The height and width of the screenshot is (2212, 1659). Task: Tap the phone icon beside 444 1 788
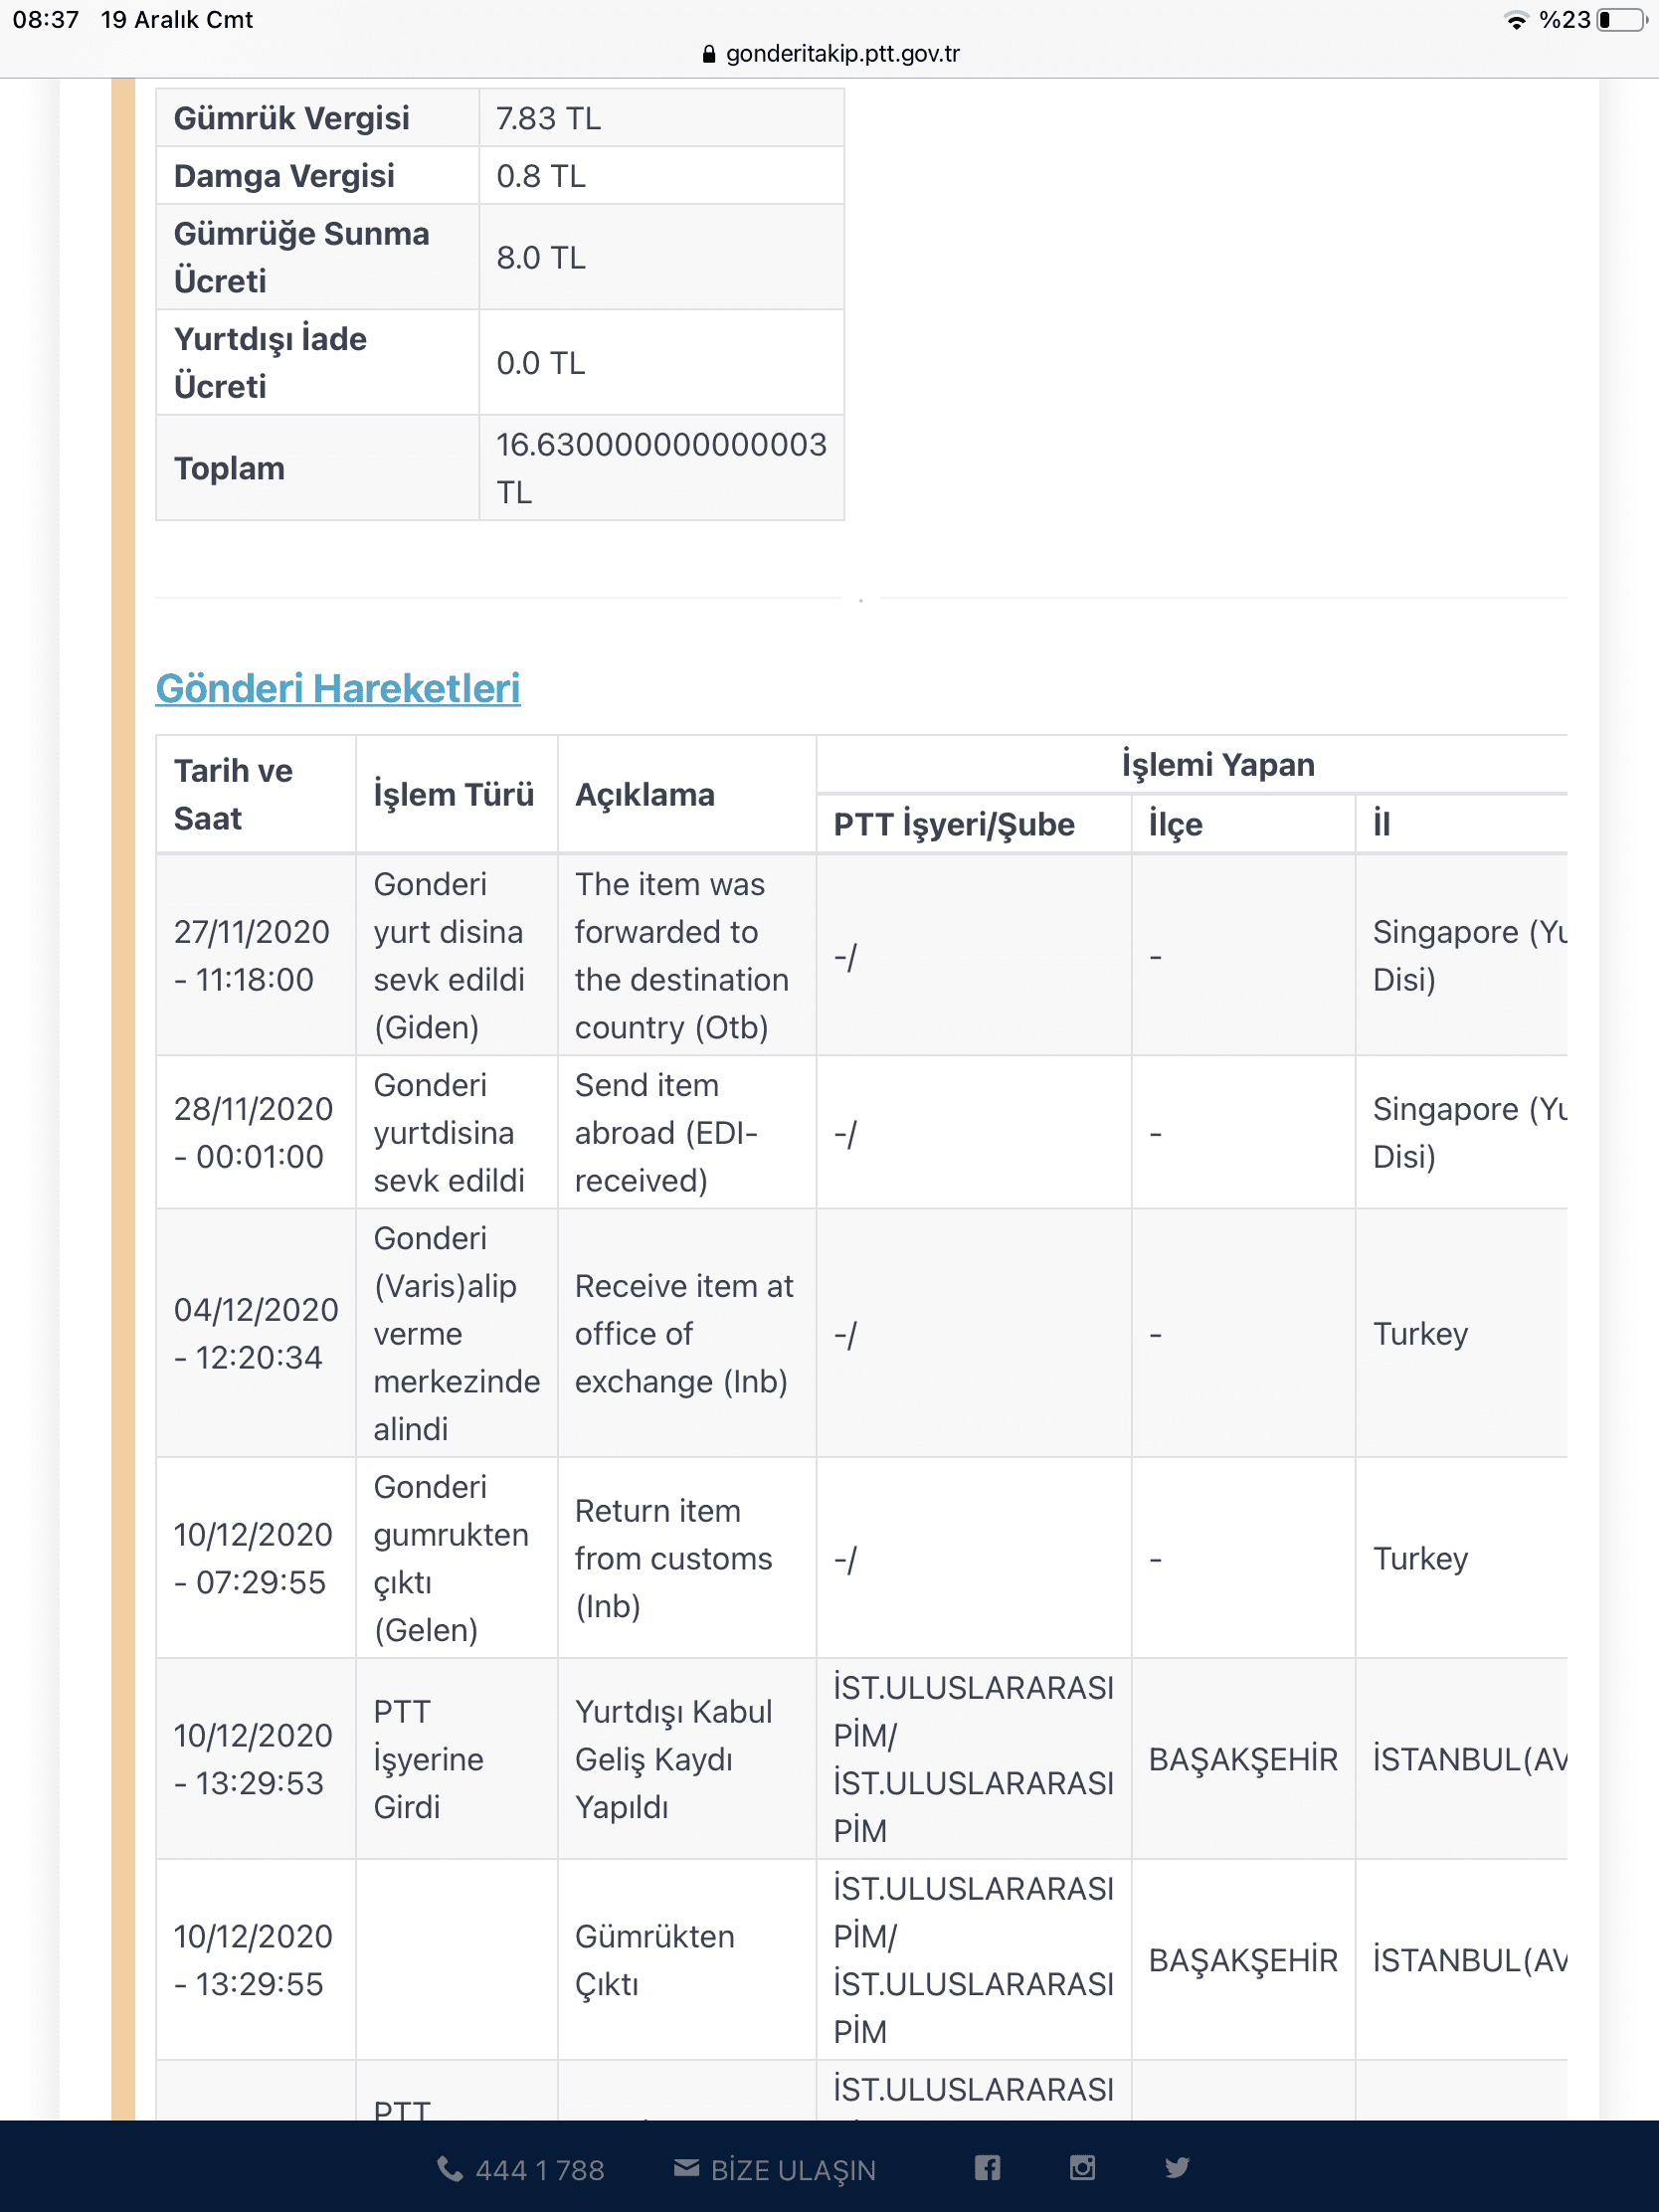pyautogui.click(x=450, y=2169)
